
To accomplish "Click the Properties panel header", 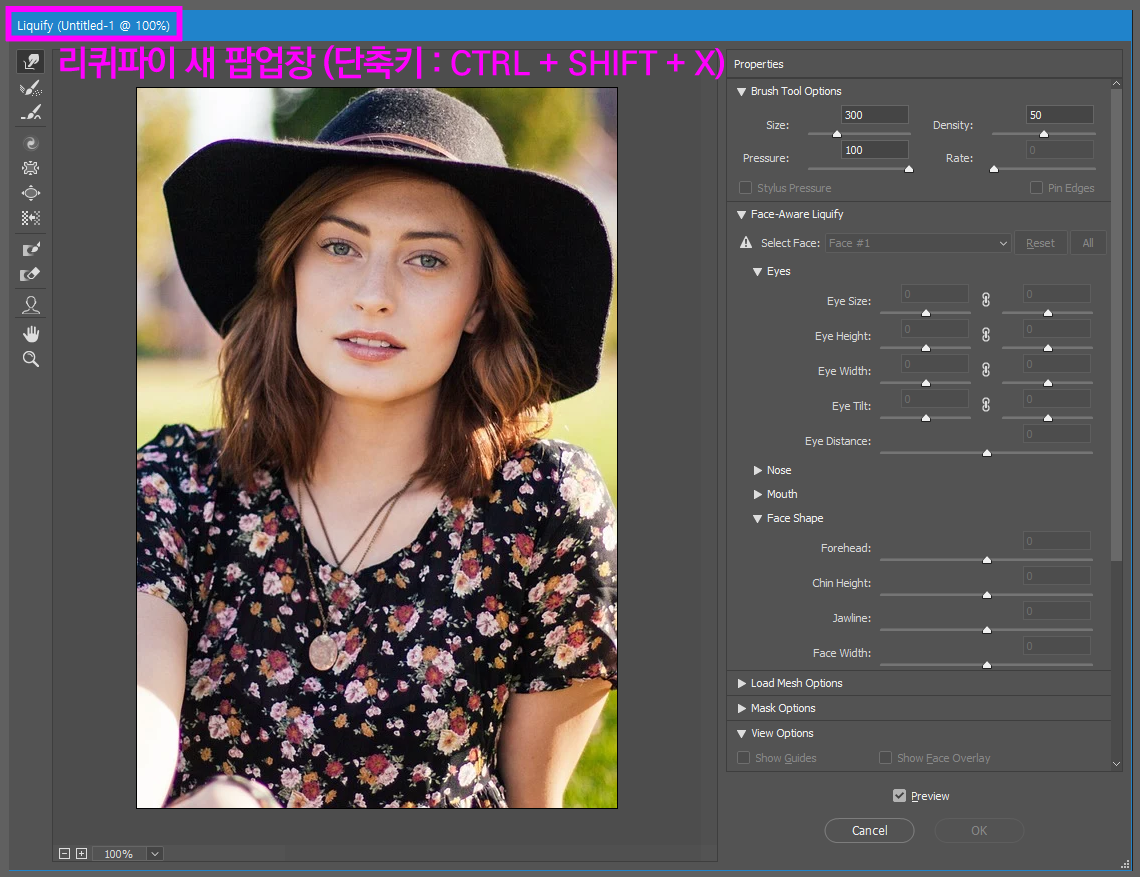I will pos(758,64).
